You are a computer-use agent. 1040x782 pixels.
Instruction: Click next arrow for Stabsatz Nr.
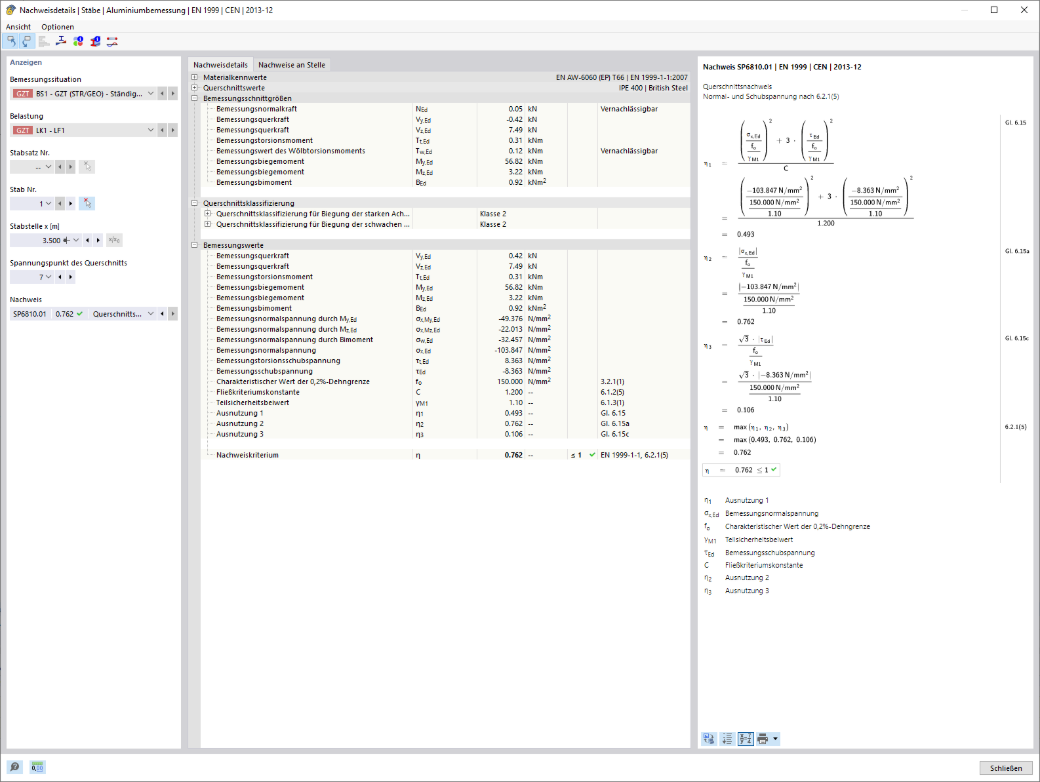(x=71, y=166)
